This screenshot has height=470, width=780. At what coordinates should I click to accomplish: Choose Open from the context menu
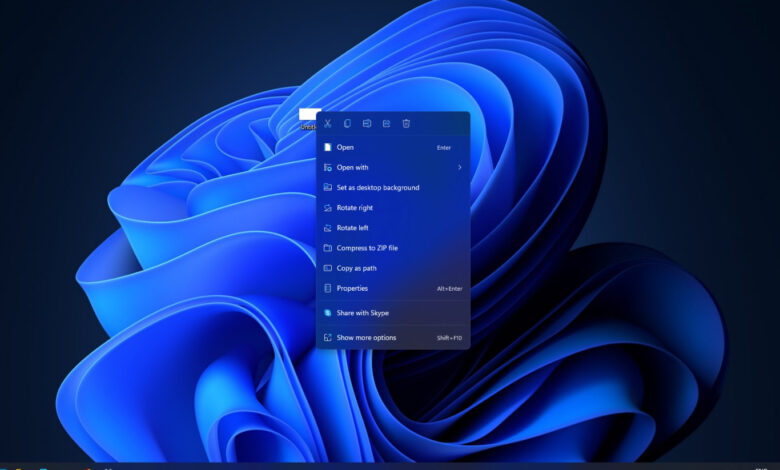point(393,147)
